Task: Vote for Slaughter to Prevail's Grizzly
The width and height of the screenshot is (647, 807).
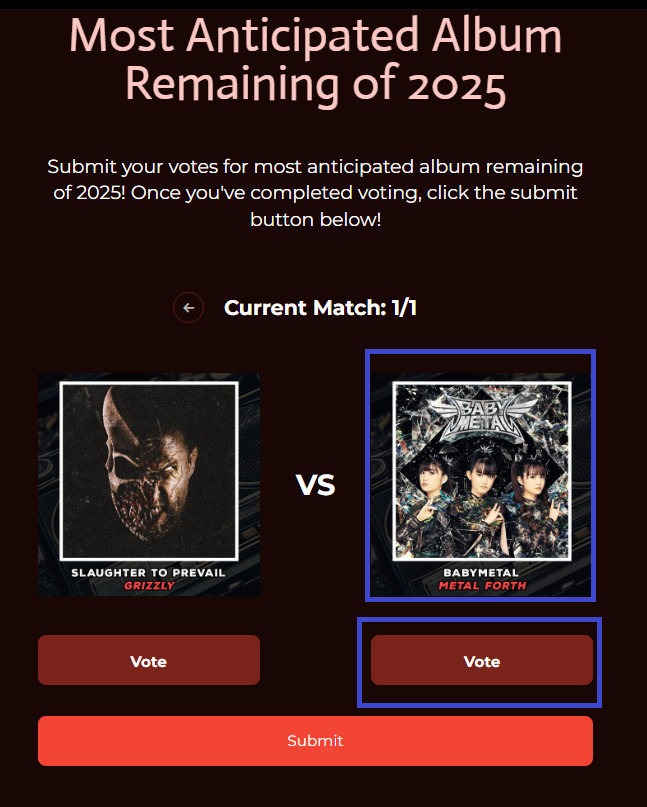Action: click(x=149, y=660)
